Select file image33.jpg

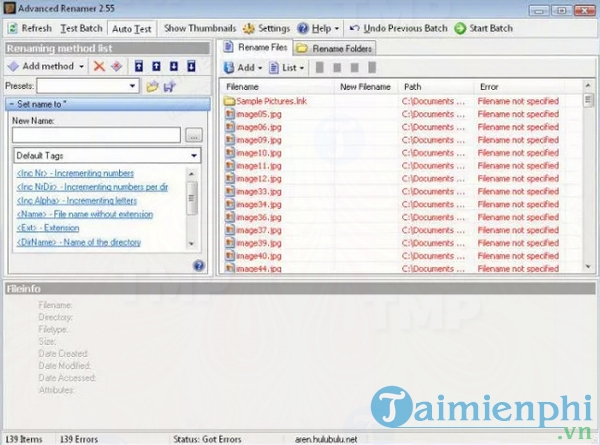(x=401, y=192)
